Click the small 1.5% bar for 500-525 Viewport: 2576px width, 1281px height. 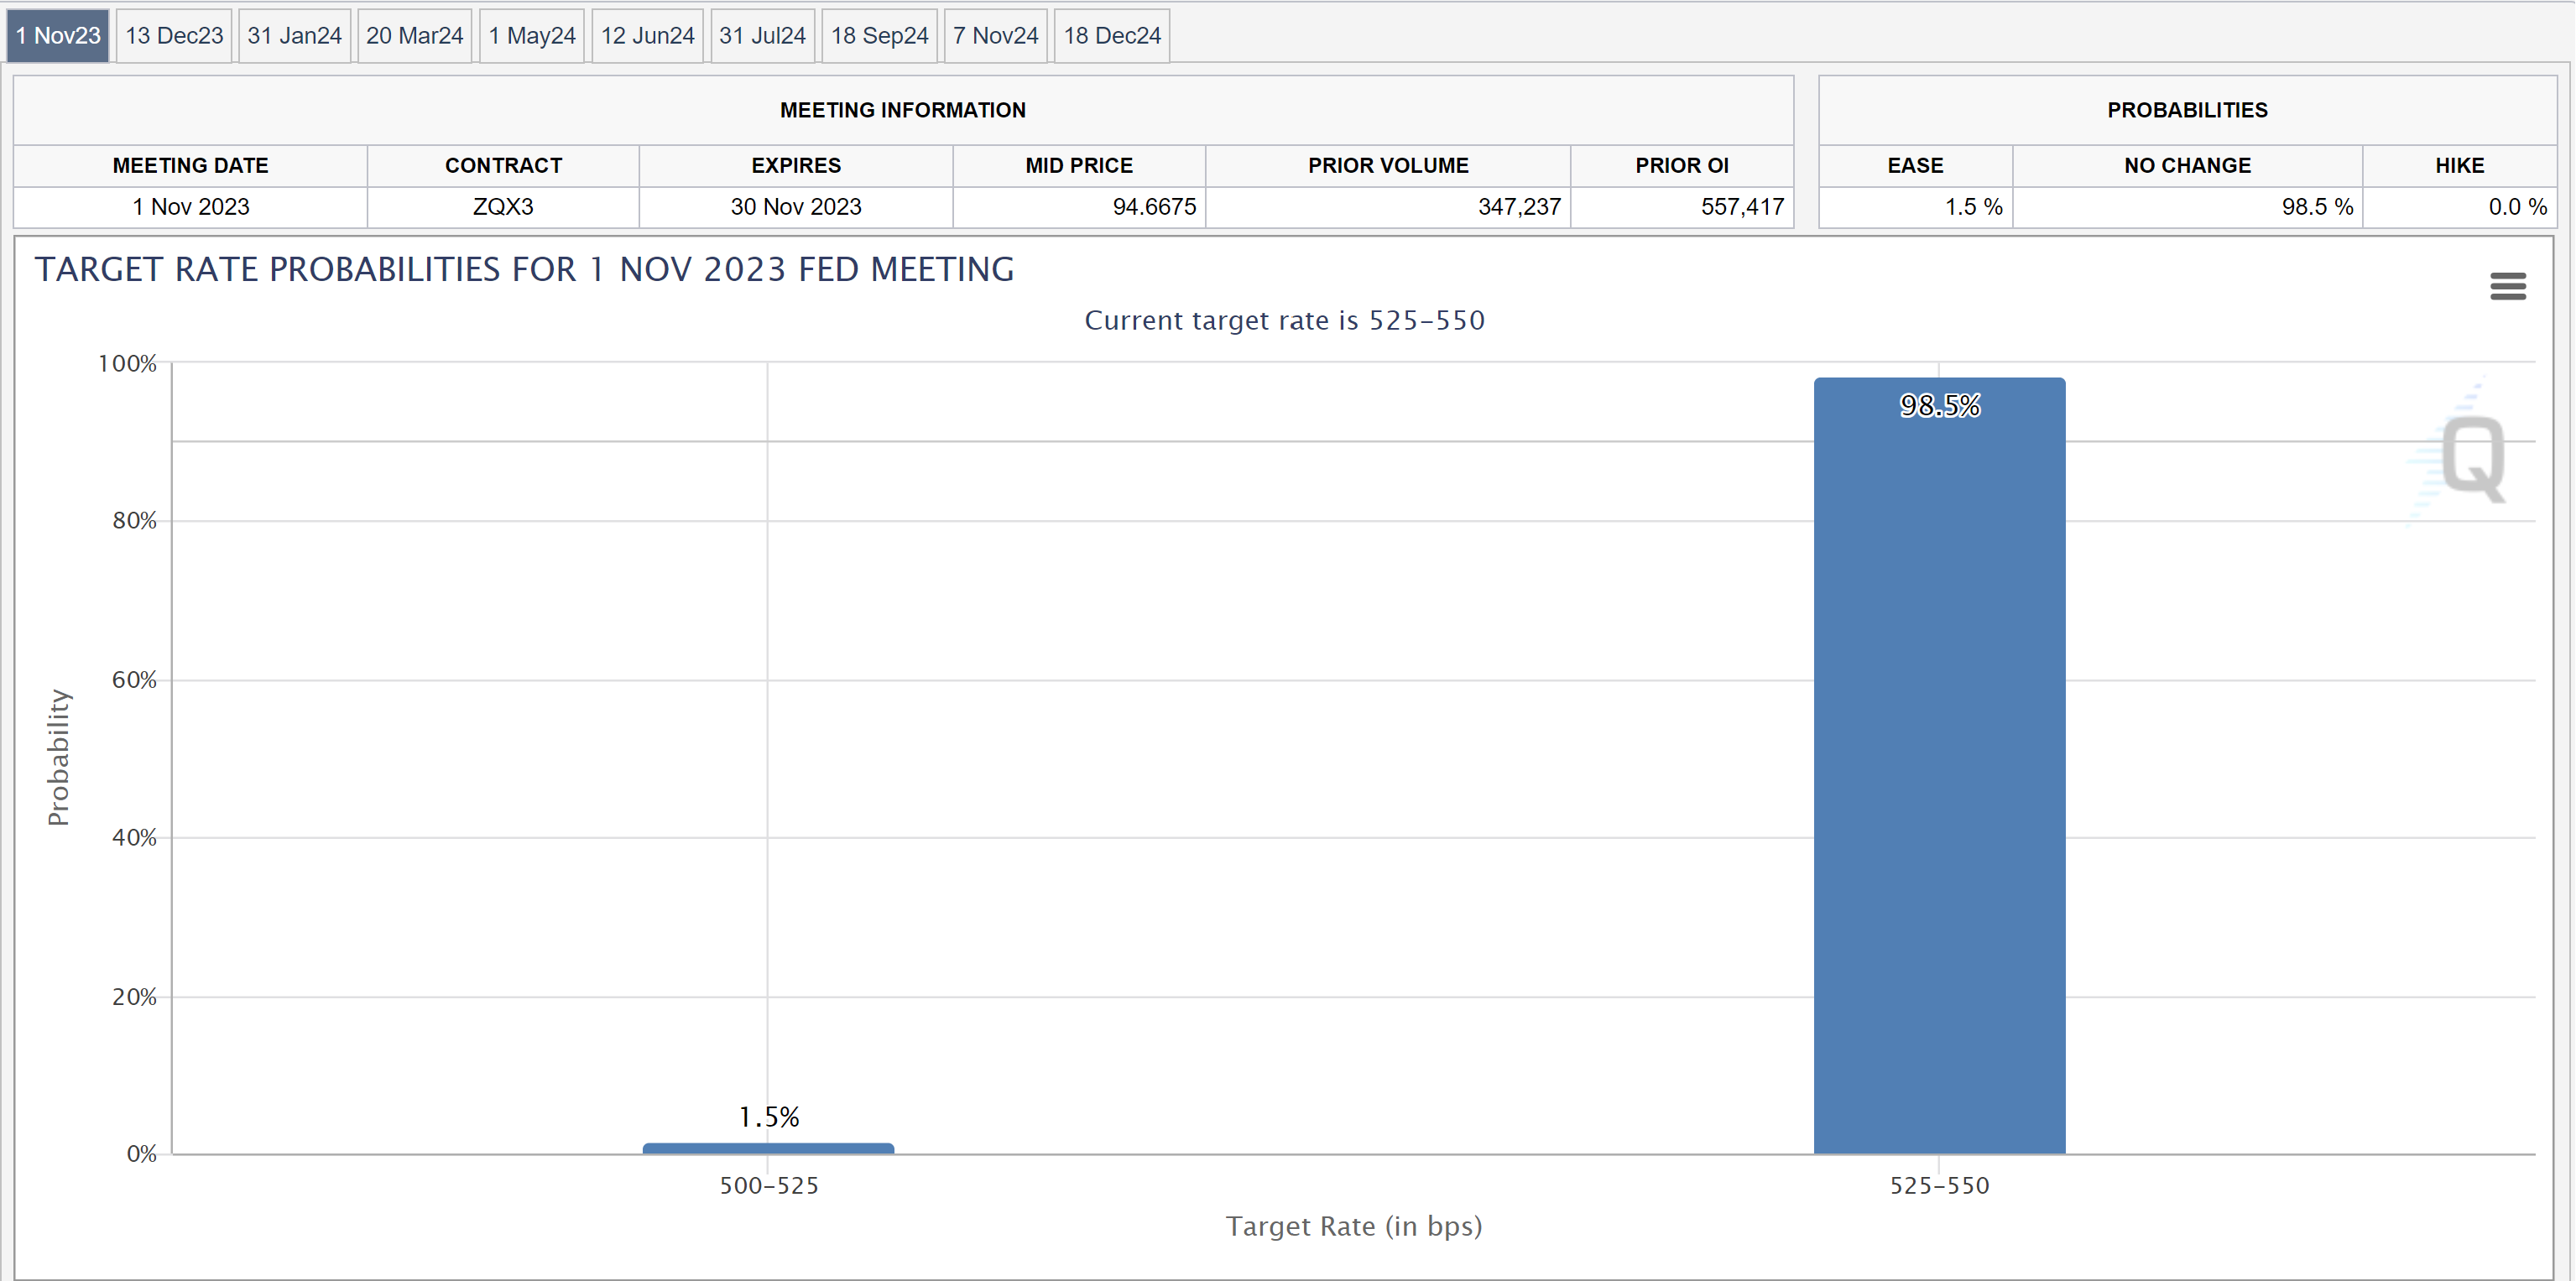click(767, 1148)
